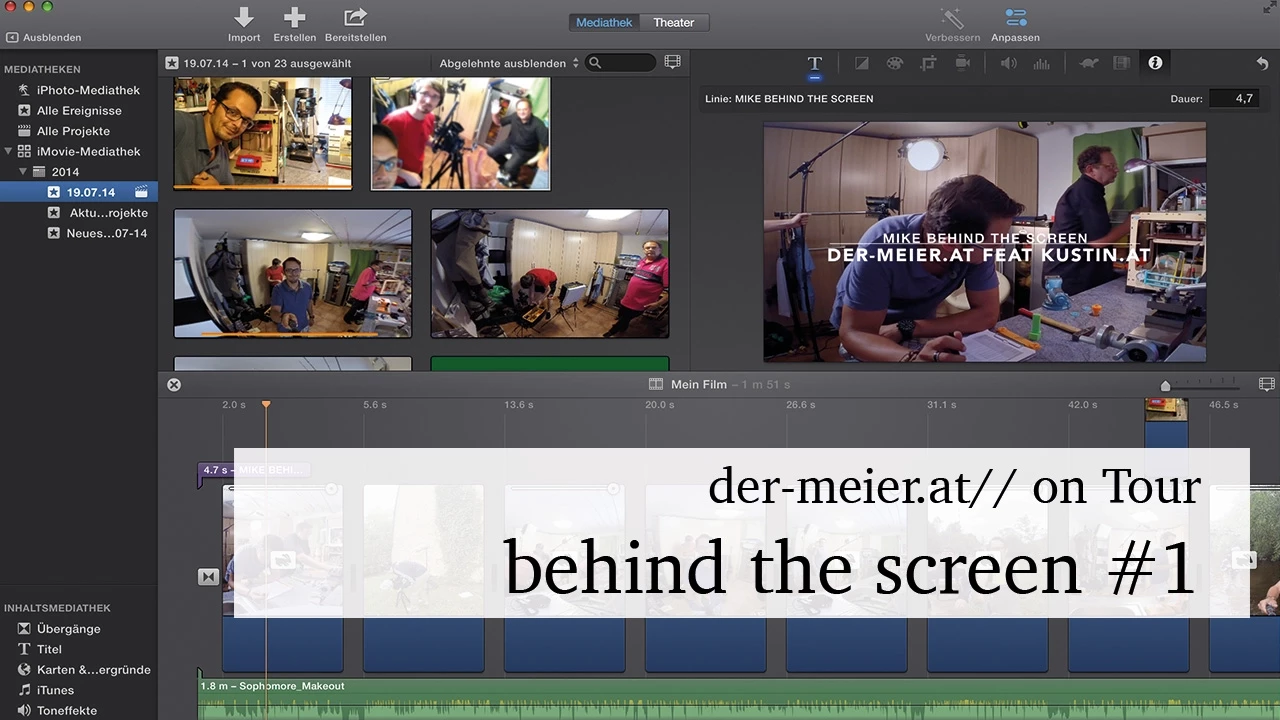The width and height of the screenshot is (1280, 720).
Task: Click the browser search field
Action: click(x=621, y=63)
